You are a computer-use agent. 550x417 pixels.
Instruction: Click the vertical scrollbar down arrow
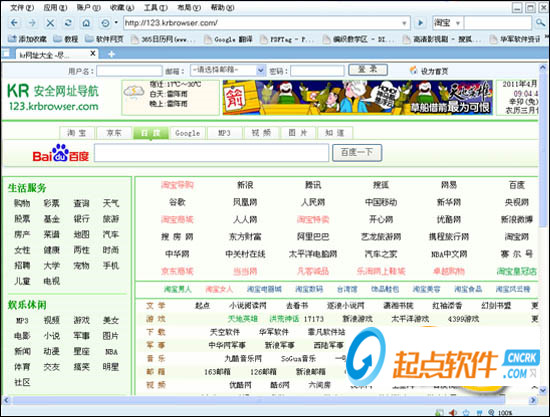pos(543,389)
